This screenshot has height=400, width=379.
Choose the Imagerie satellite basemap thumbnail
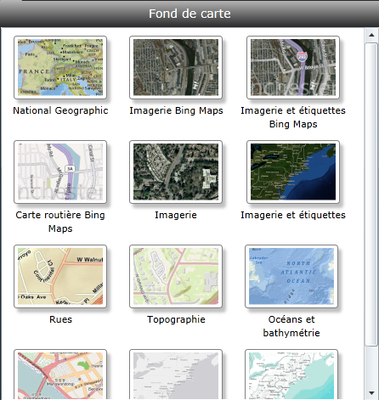click(x=176, y=172)
